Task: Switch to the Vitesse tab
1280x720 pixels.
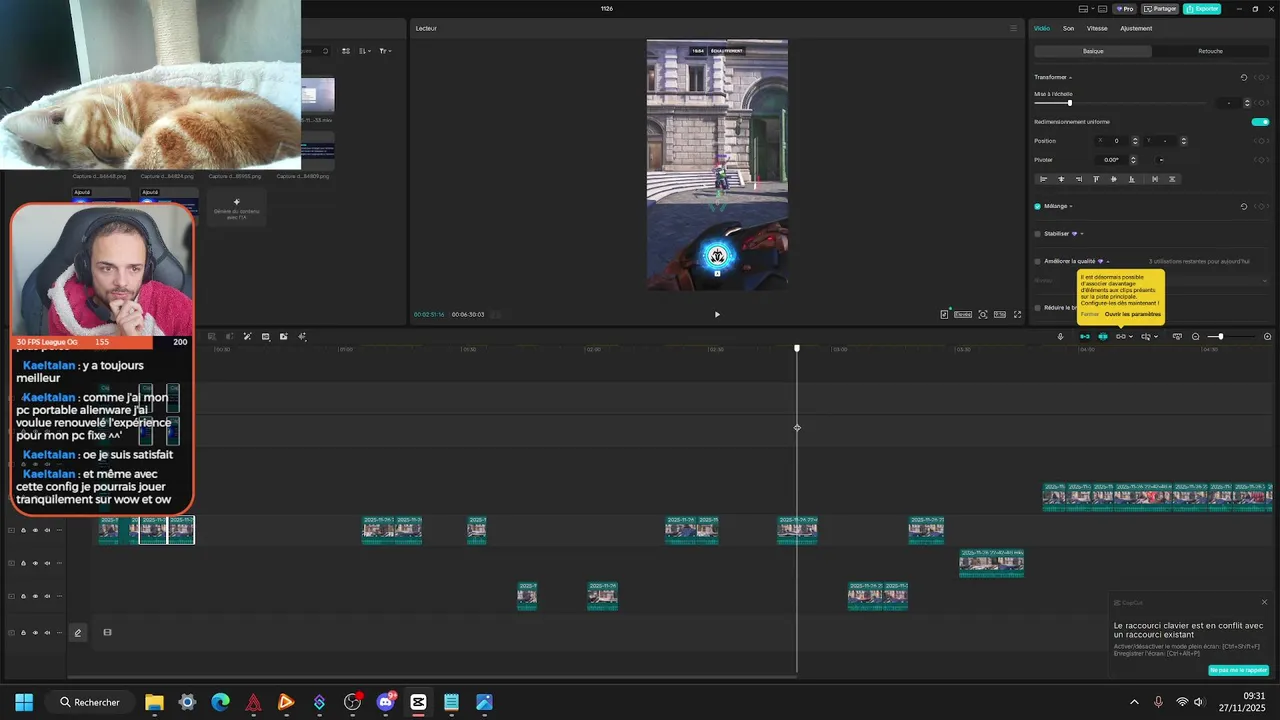Action: coord(1097,28)
